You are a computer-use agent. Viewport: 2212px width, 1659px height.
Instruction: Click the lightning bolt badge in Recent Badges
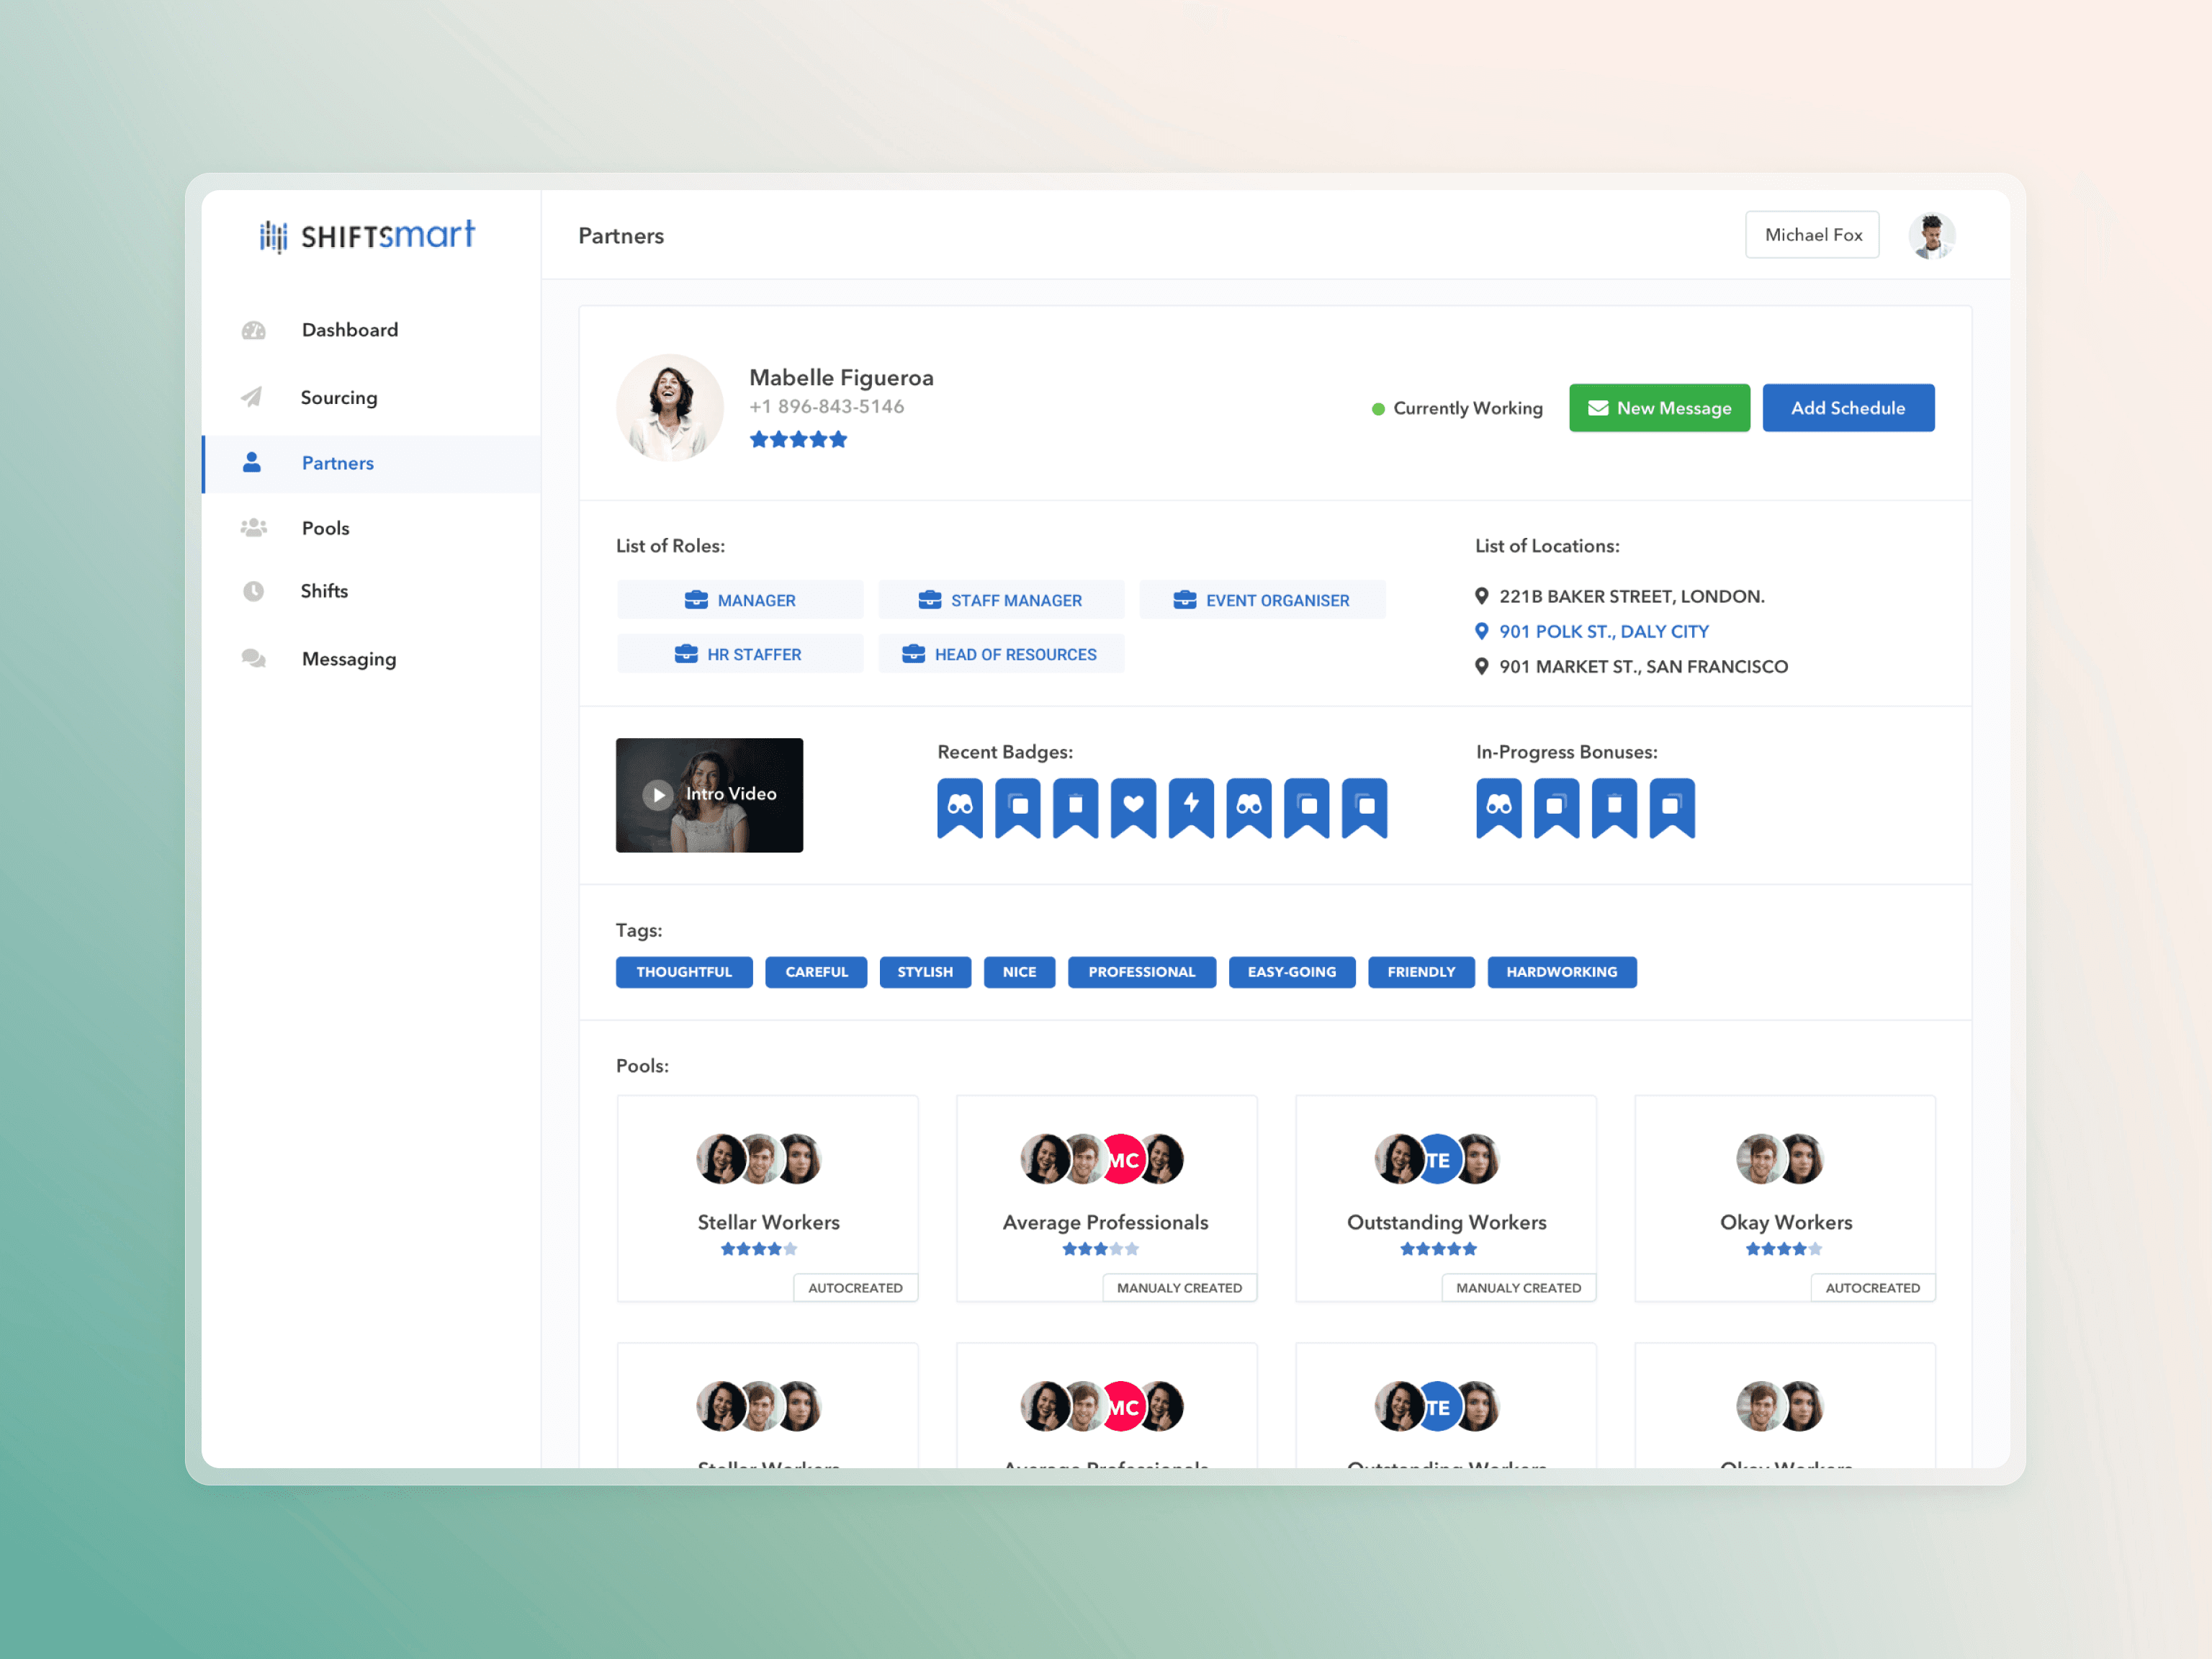pyautogui.click(x=1191, y=806)
